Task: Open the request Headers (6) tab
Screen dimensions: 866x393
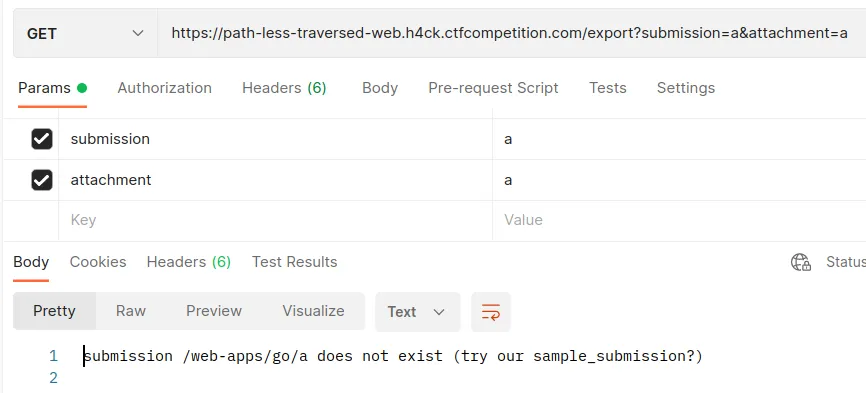Action: [284, 88]
